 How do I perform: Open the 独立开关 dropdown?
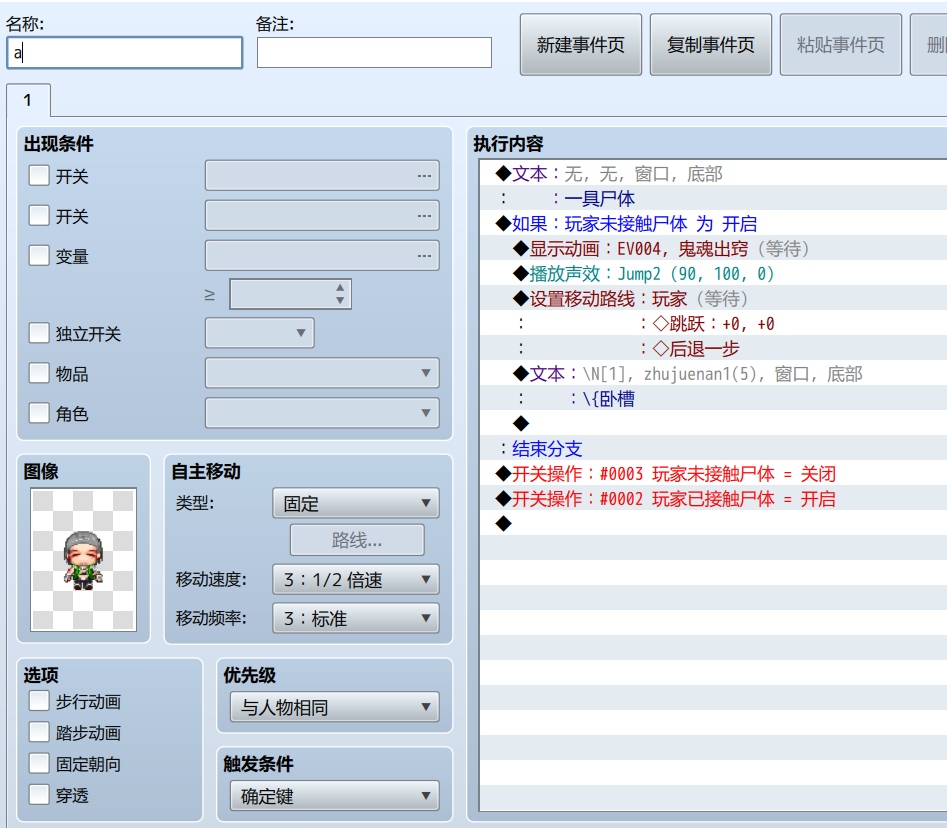pos(260,333)
